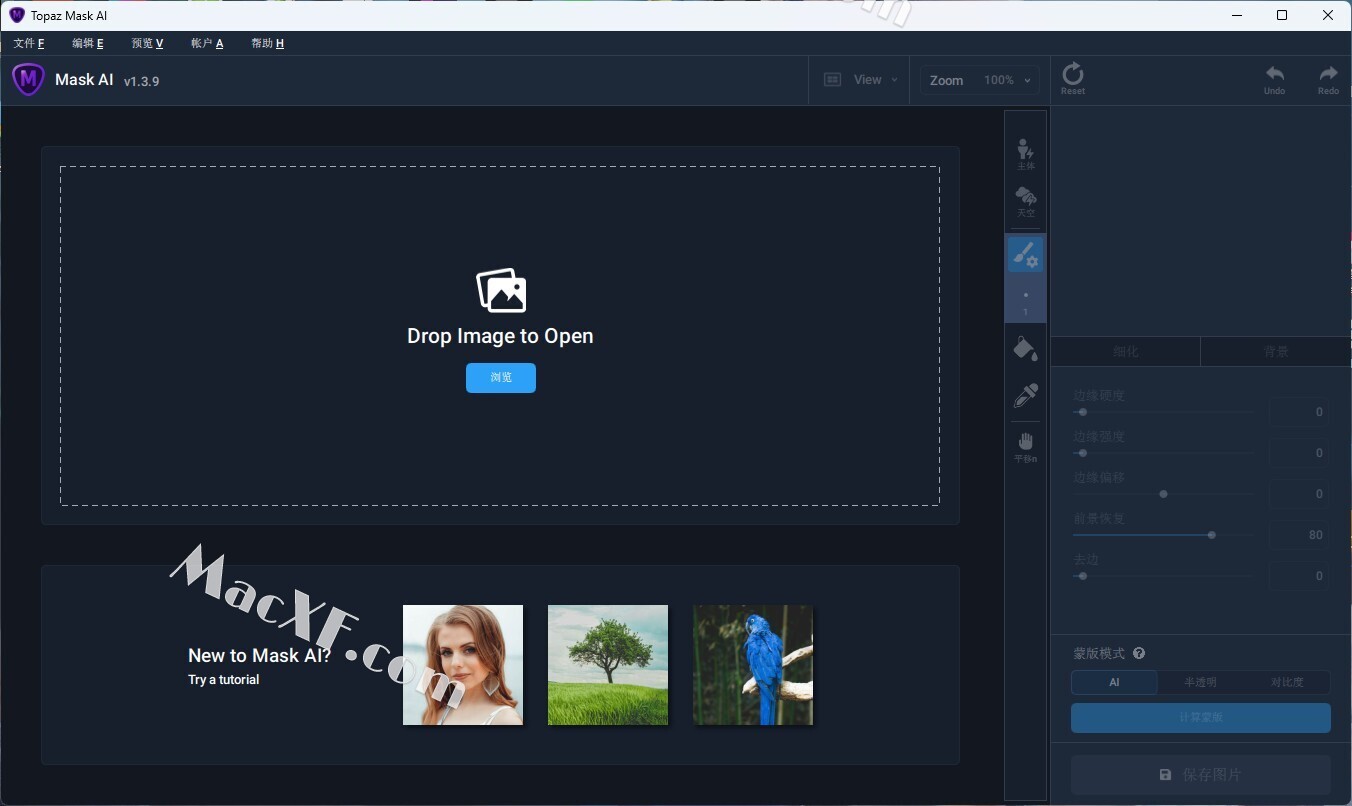Click the Reset icon
1352x806 pixels.
[x=1072, y=78]
